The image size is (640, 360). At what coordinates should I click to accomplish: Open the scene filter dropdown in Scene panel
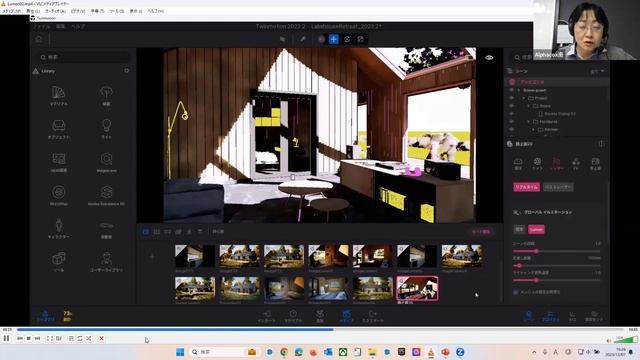tap(597, 71)
